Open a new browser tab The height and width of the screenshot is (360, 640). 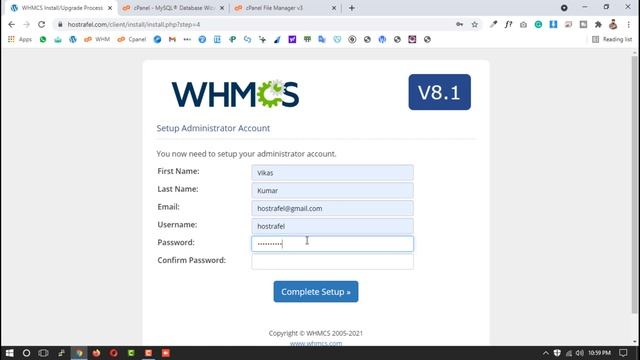pyautogui.click(x=351, y=8)
